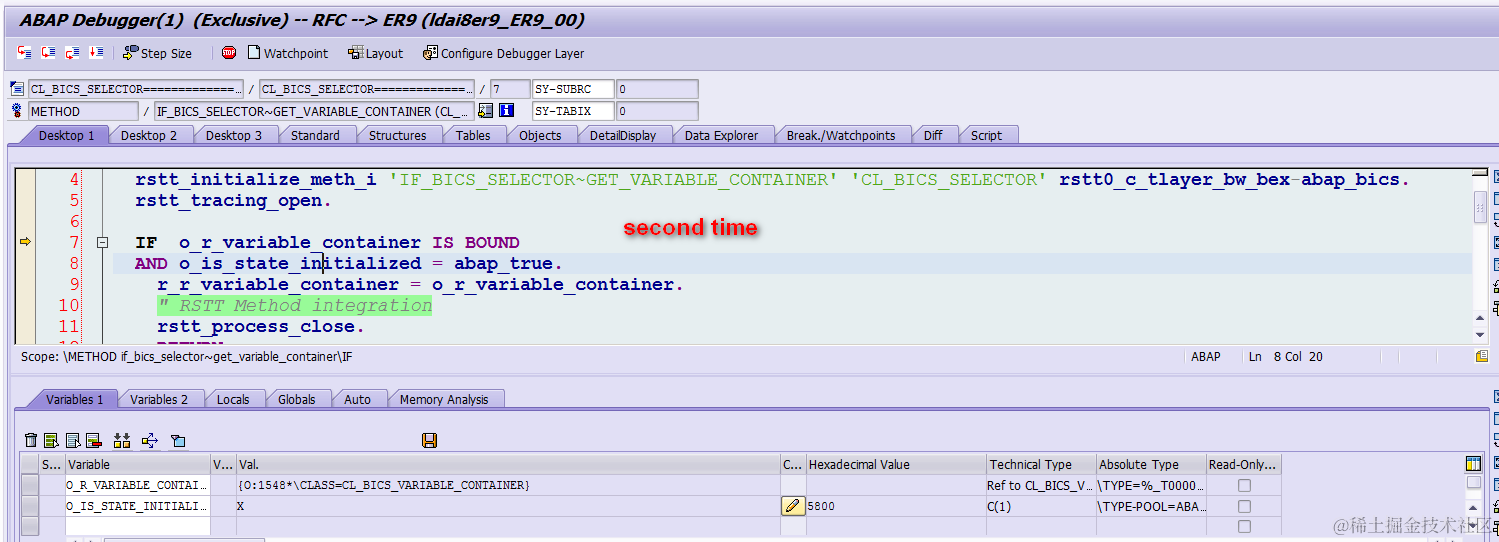Screen dimensions: 1499x542
Task: Click the source editor scroll-down arrow
Action: coord(1480,334)
